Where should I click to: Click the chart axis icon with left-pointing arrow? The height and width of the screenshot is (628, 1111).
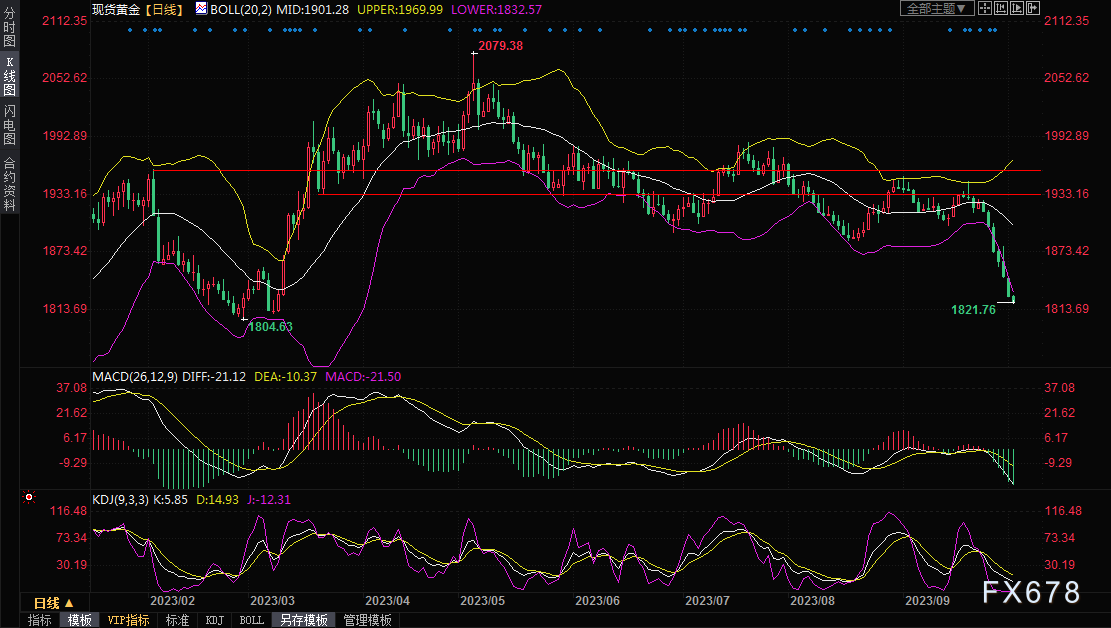click(1000, 8)
